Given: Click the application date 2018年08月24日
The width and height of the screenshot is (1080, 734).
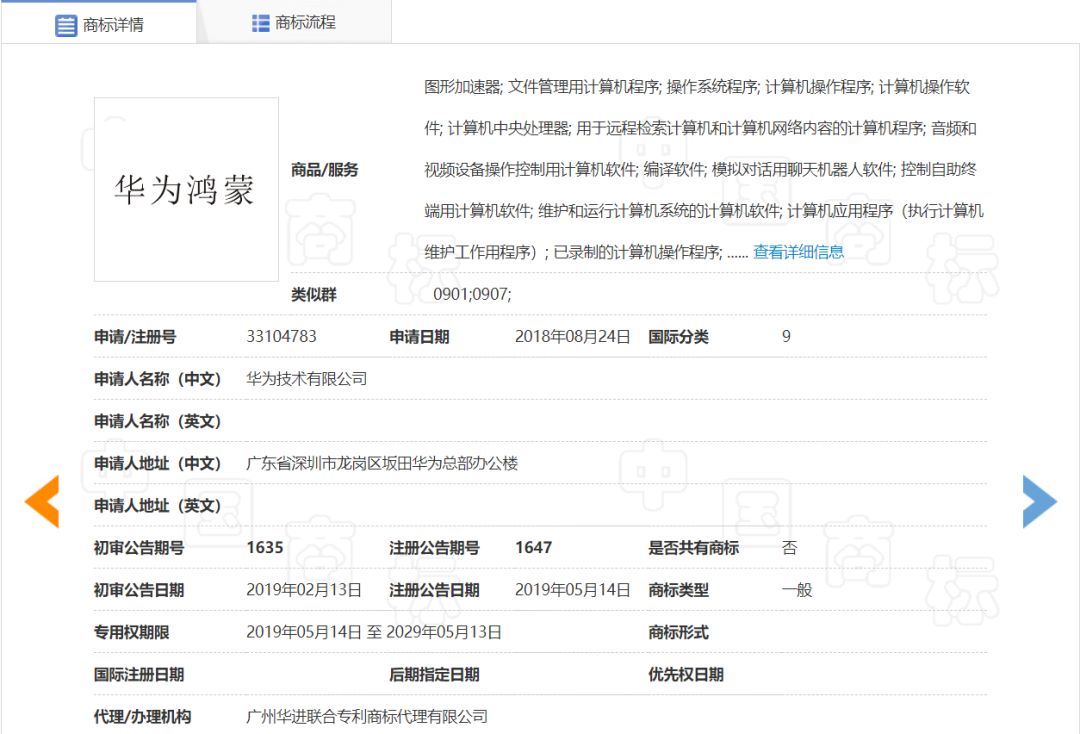Looking at the screenshot, I should (573, 337).
